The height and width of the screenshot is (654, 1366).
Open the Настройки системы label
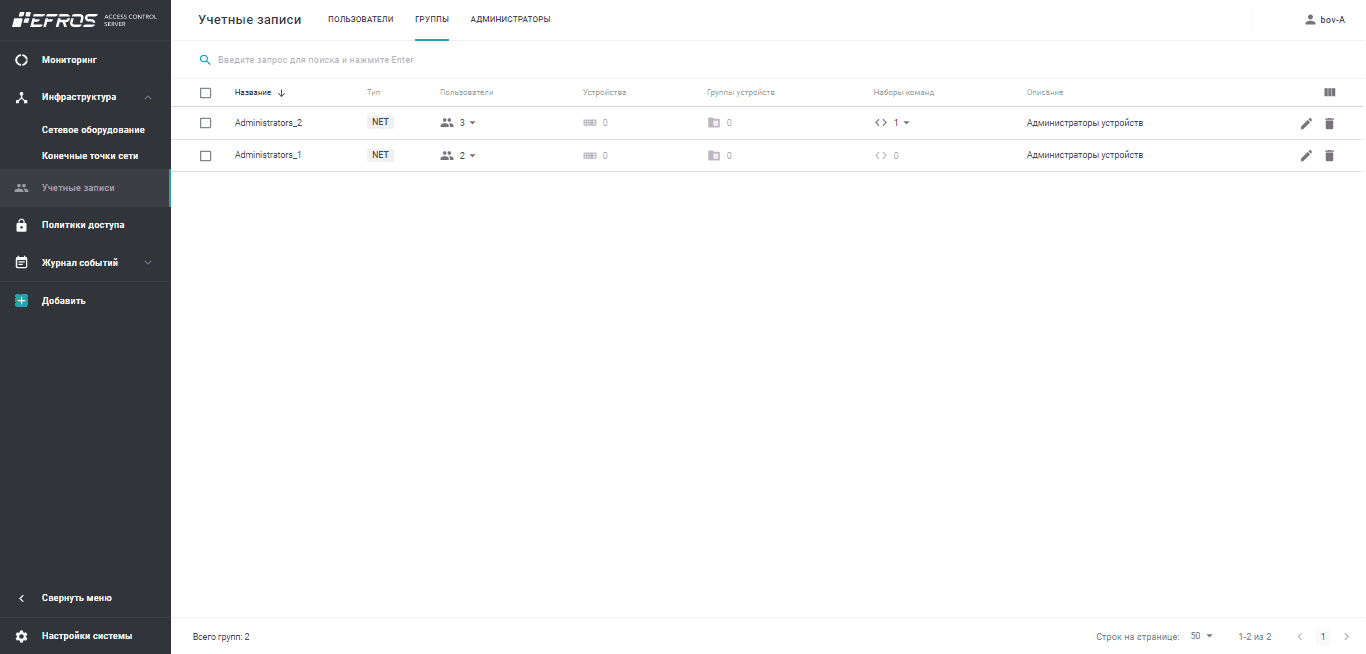click(87, 636)
